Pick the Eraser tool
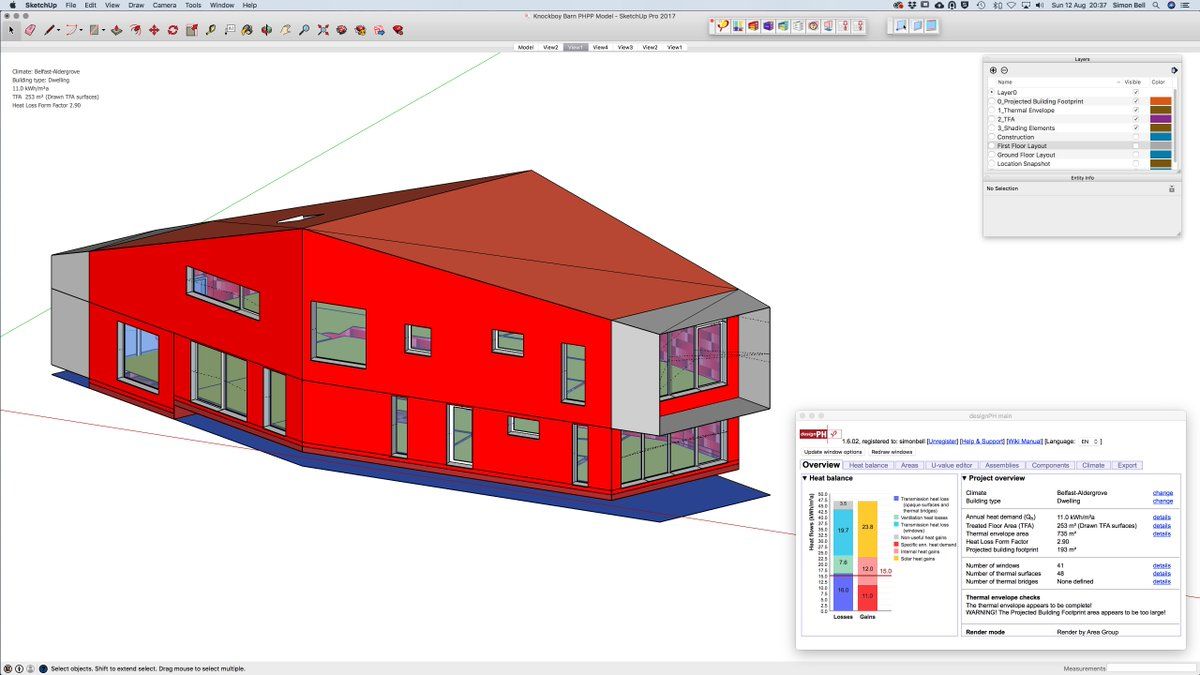The image size is (1200, 675). click(x=29, y=30)
